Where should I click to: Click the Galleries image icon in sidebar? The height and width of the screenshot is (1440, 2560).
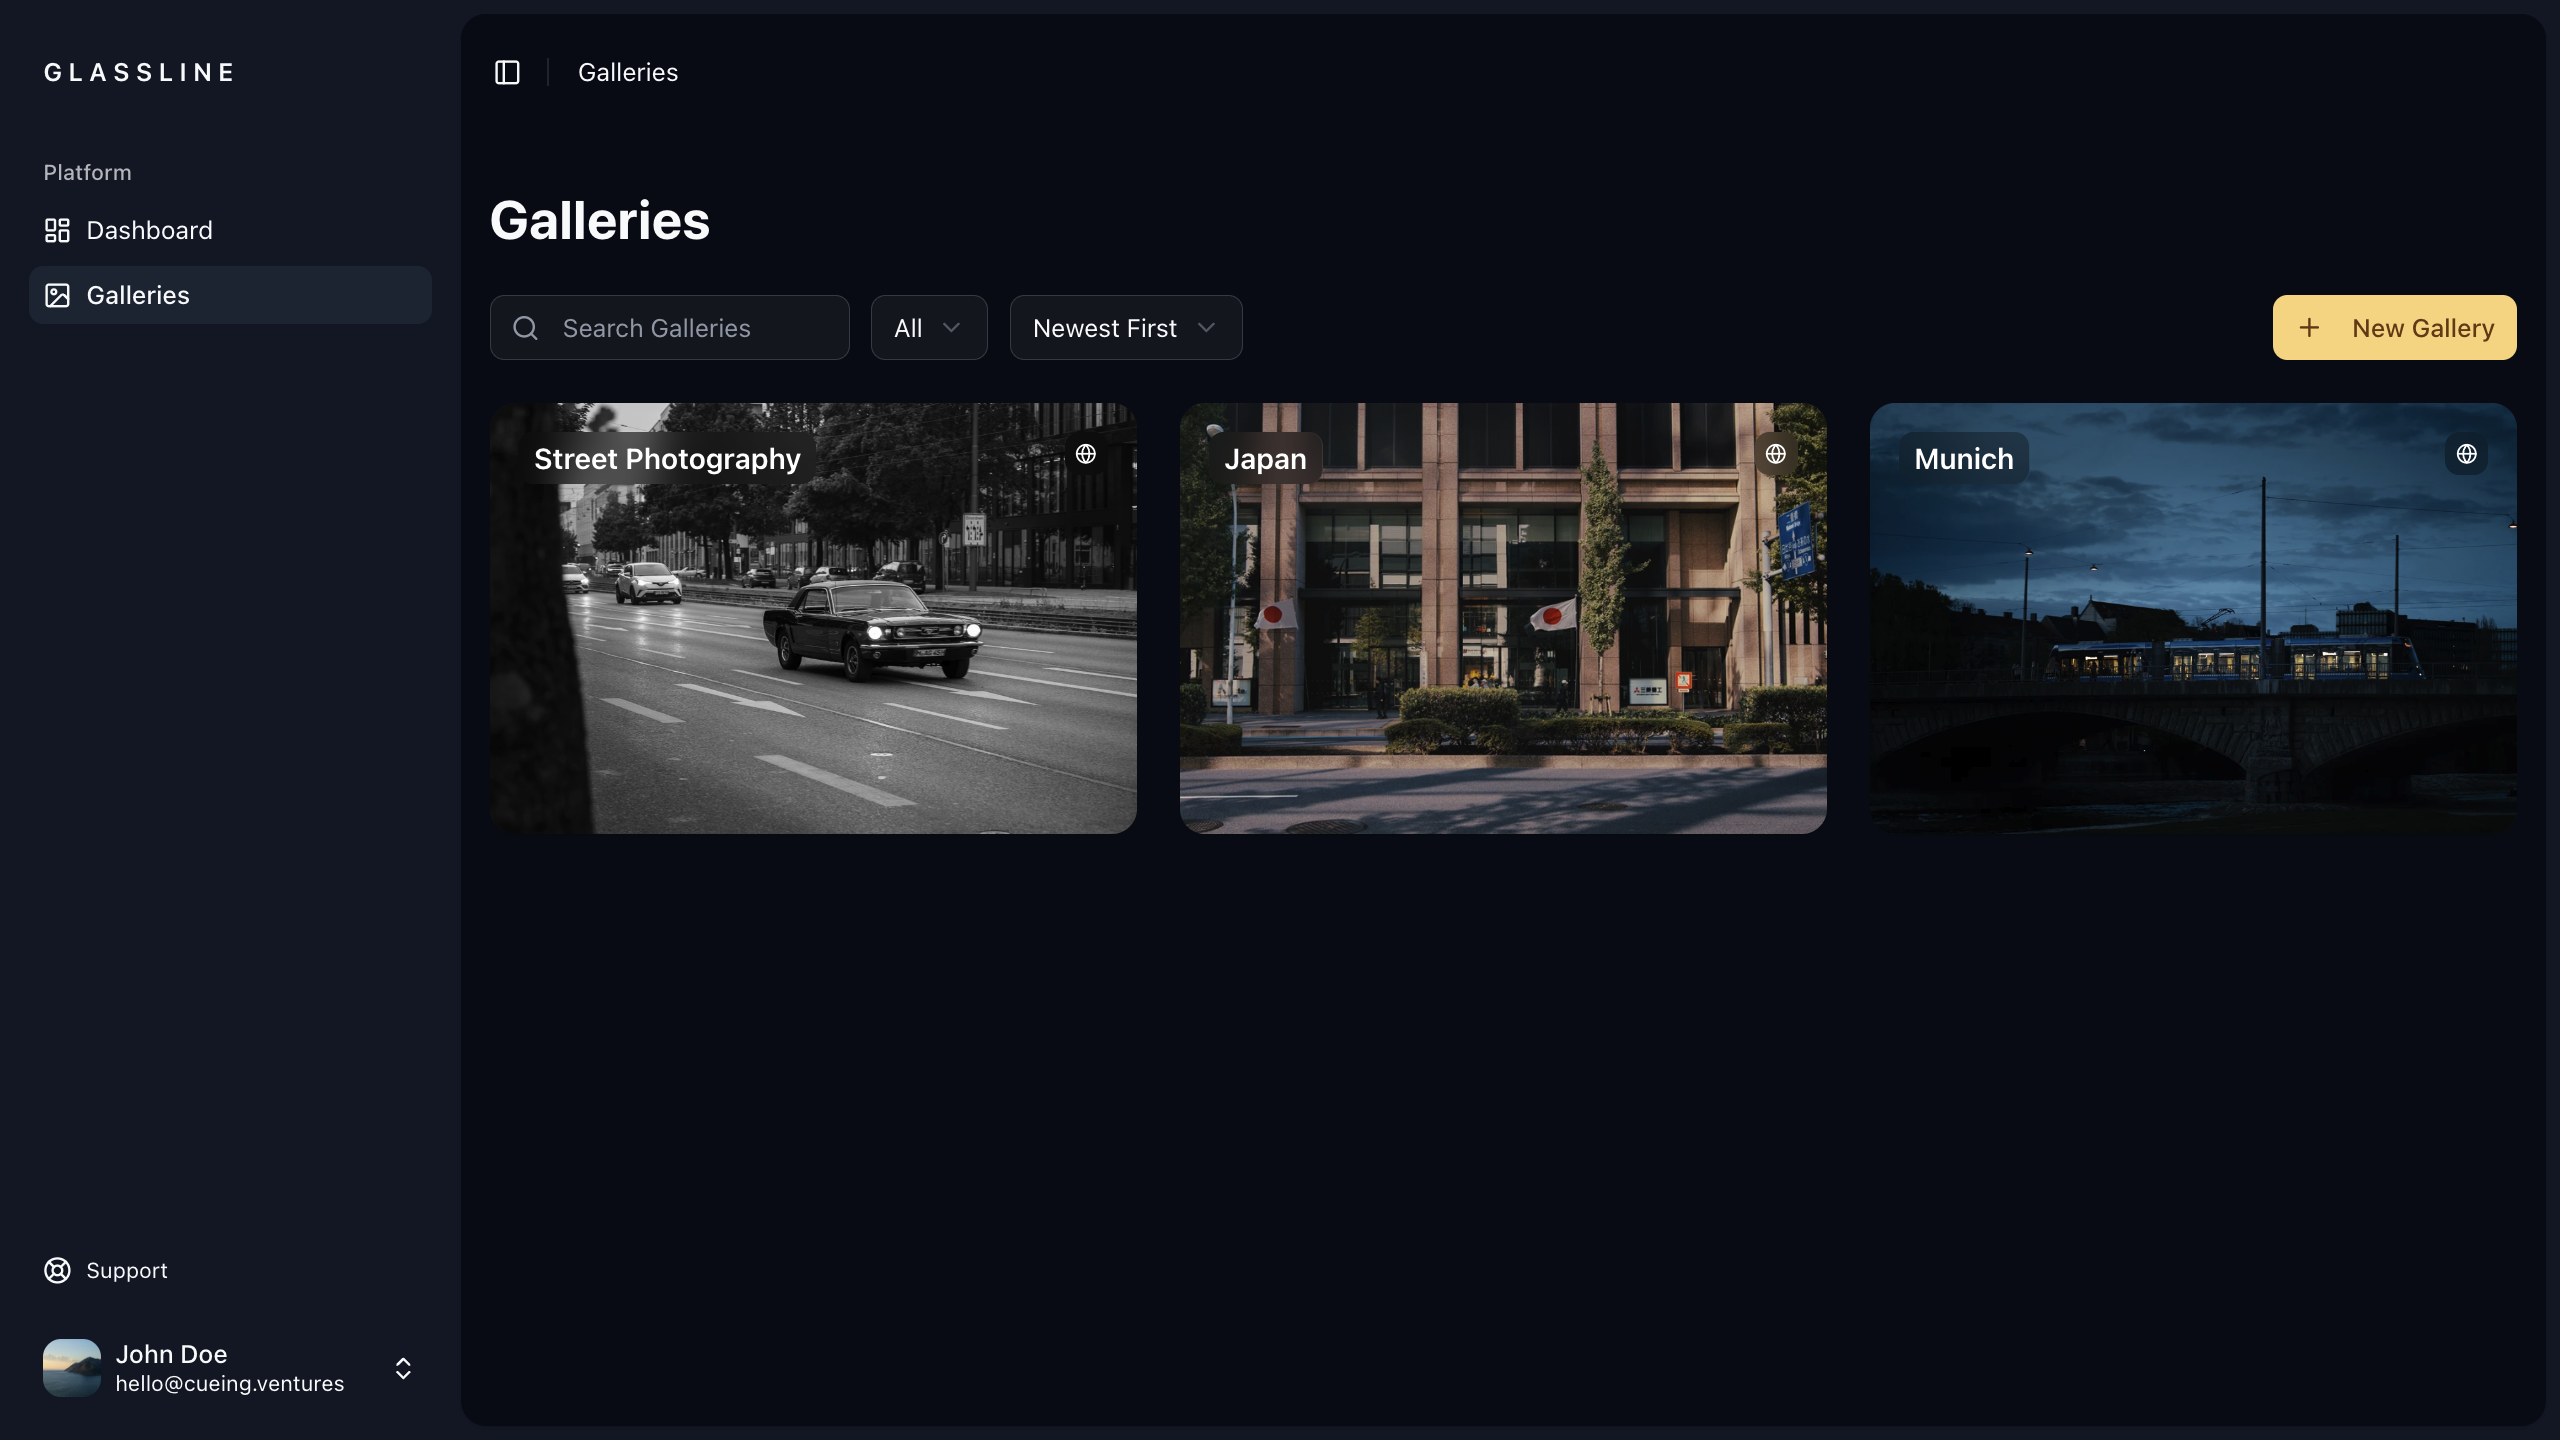(57, 295)
